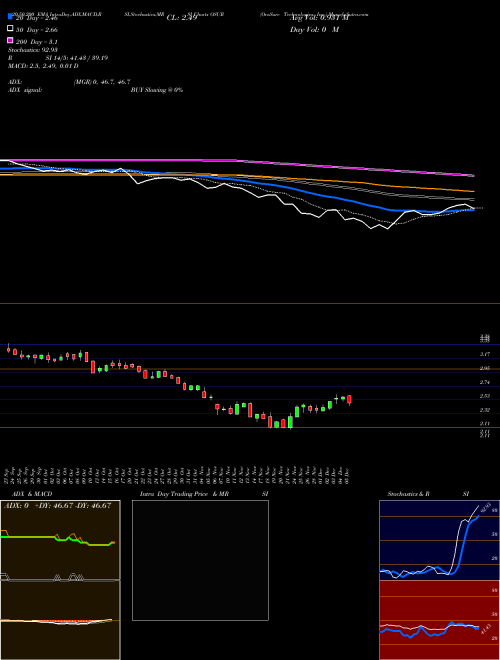Viewport: 500px width, 660px height.
Task: Click the 'ADX: 0 +DY: 46.67 -DY: 46.67' header
Action: coord(57,506)
